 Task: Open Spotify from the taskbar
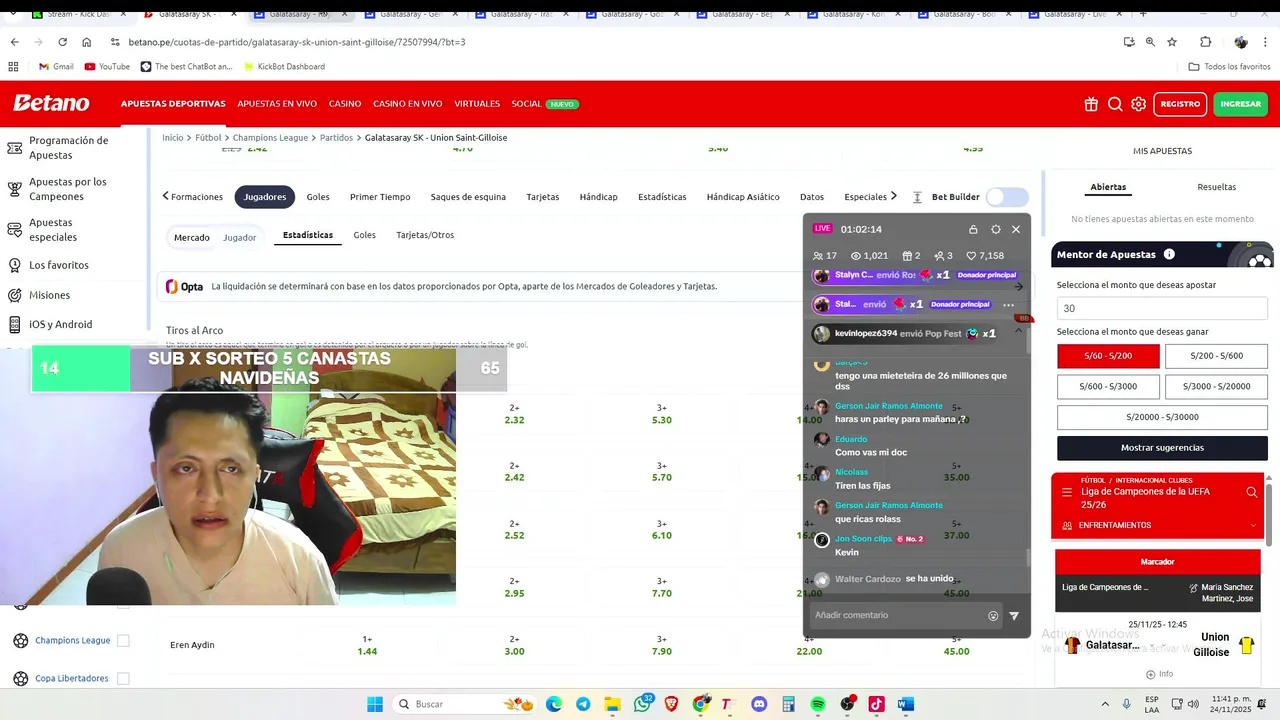pos(818,704)
